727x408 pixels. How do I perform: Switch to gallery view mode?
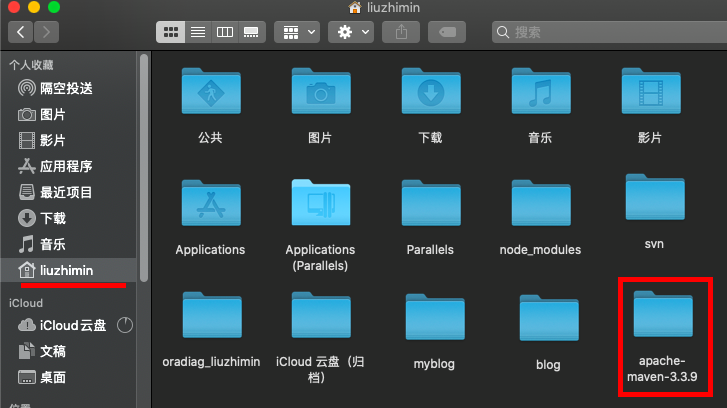pyautogui.click(x=251, y=32)
